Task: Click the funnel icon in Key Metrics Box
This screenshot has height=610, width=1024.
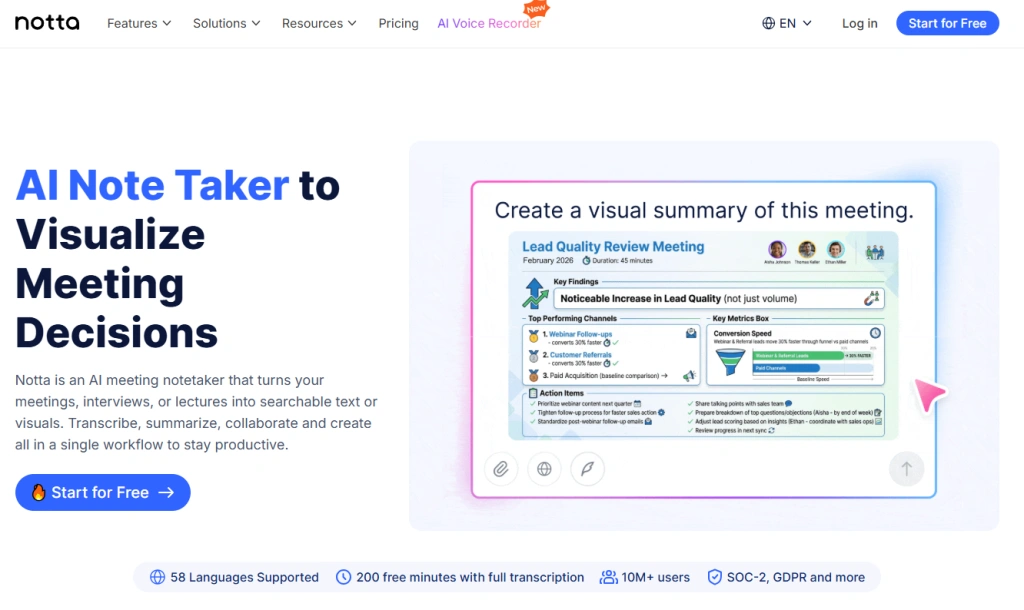Action: pos(730,361)
